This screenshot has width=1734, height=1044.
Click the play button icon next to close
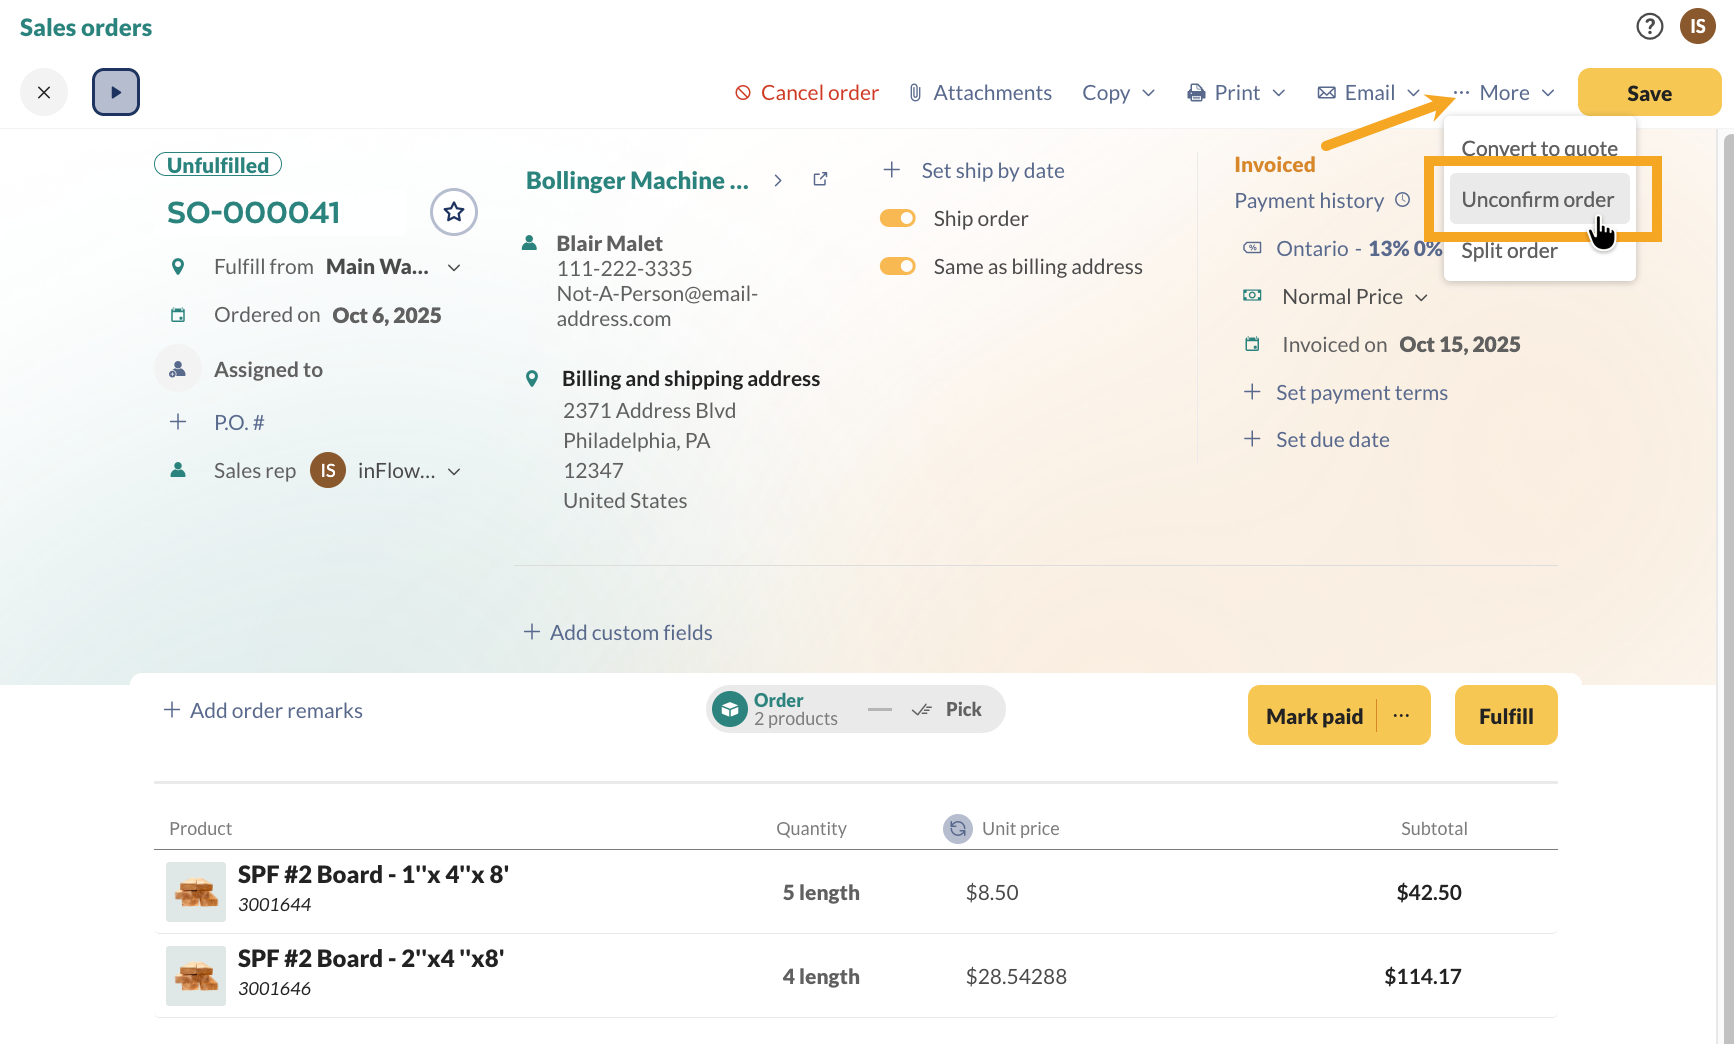click(116, 92)
